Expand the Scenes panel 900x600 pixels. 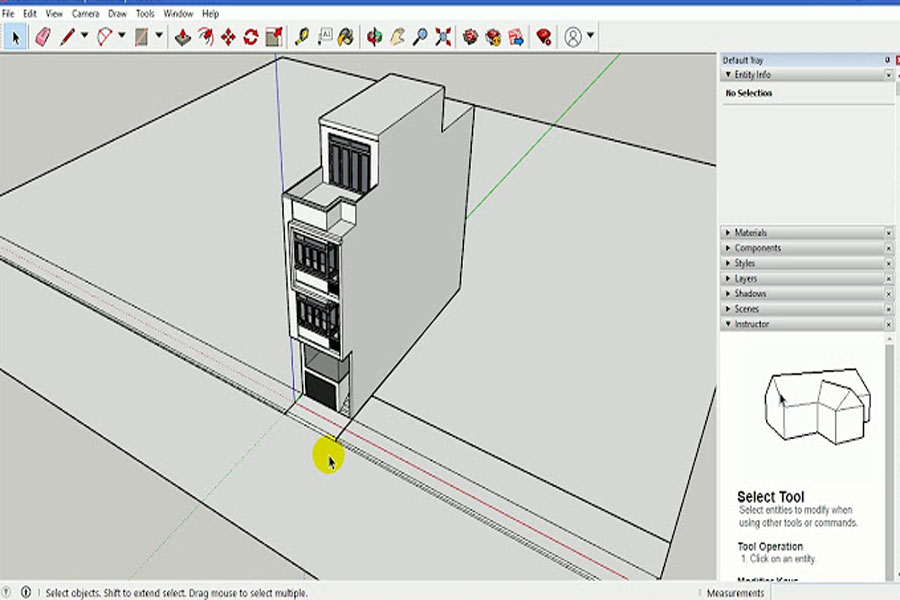[728, 309]
